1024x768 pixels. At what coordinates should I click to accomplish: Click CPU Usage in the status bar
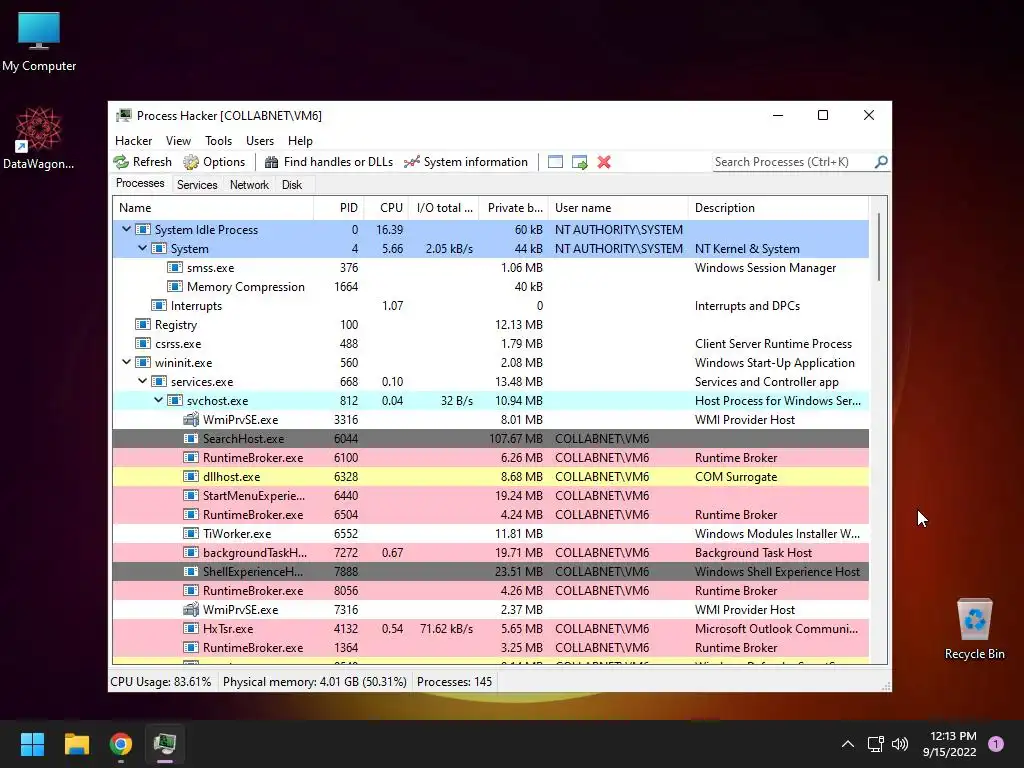(161, 682)
